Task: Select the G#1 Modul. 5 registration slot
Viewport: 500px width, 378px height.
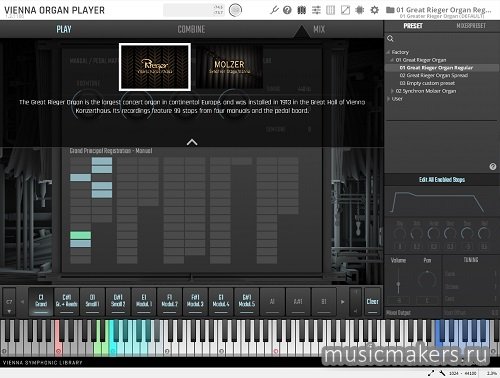Action: coord(246,301)
